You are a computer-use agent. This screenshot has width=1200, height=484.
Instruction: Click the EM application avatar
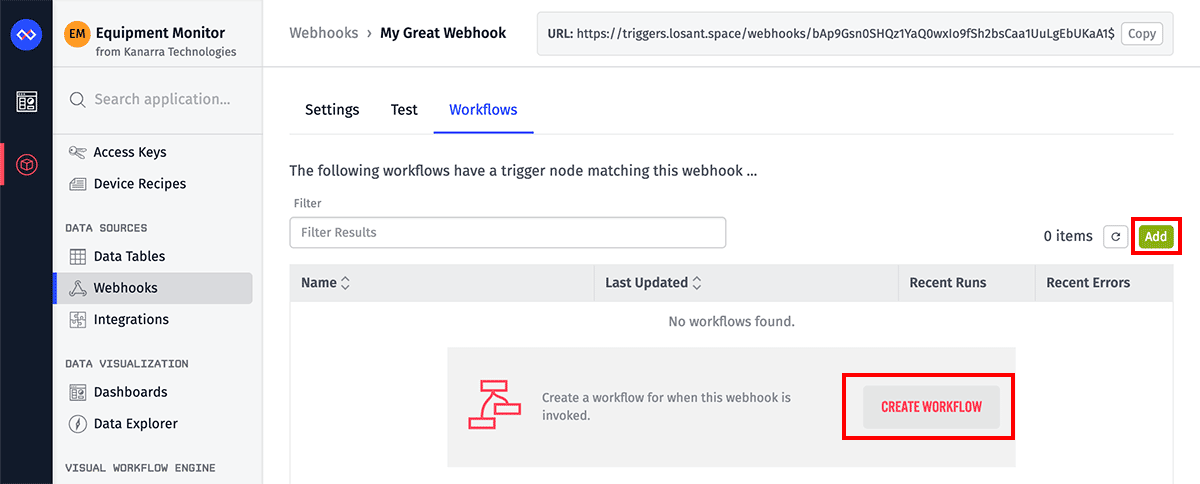pos(77,35)
